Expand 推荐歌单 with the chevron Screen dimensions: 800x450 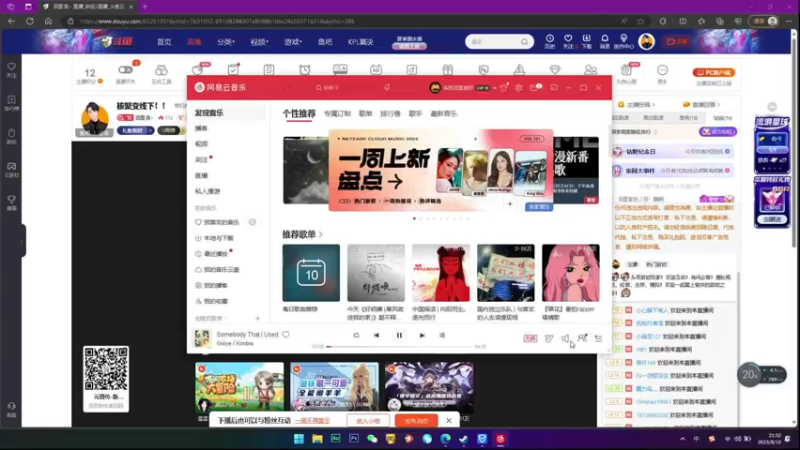(x=321, y=234)
